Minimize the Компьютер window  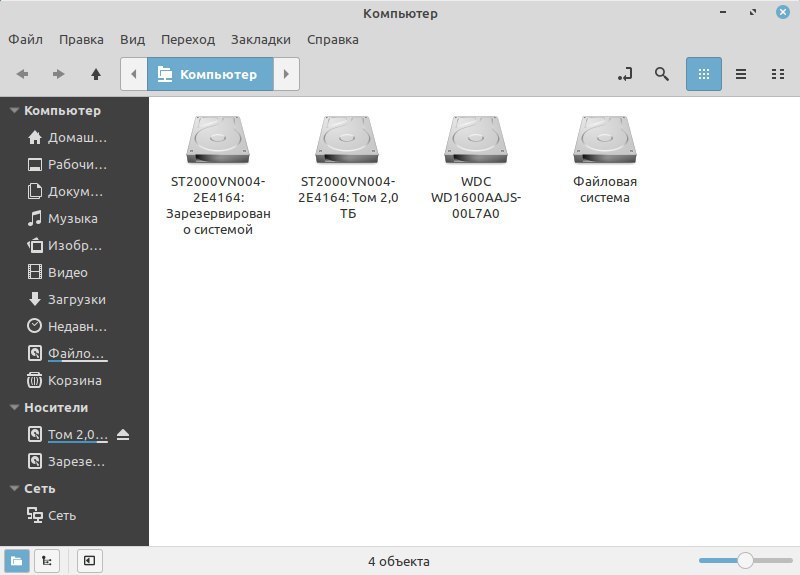coord(723,12)
